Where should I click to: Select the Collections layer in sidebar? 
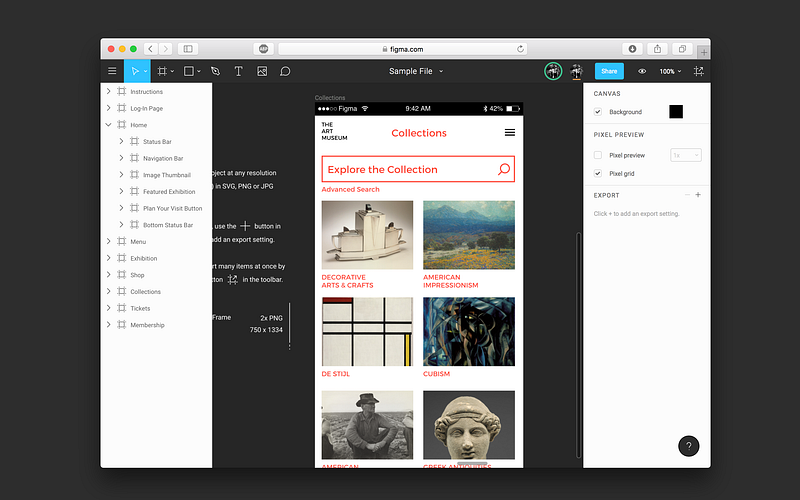(x=145, y=292)
